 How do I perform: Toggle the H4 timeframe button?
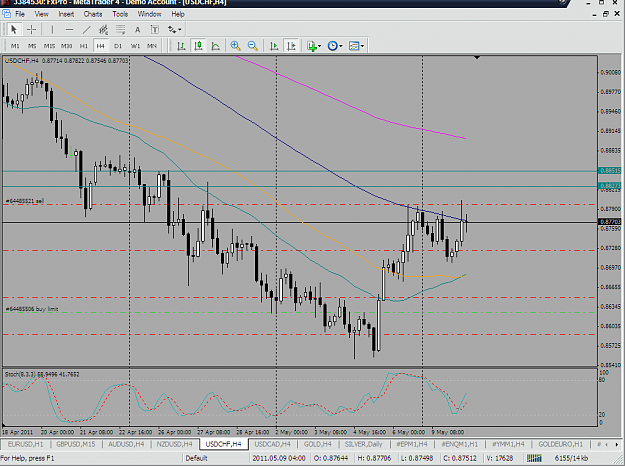pos(100,46)
